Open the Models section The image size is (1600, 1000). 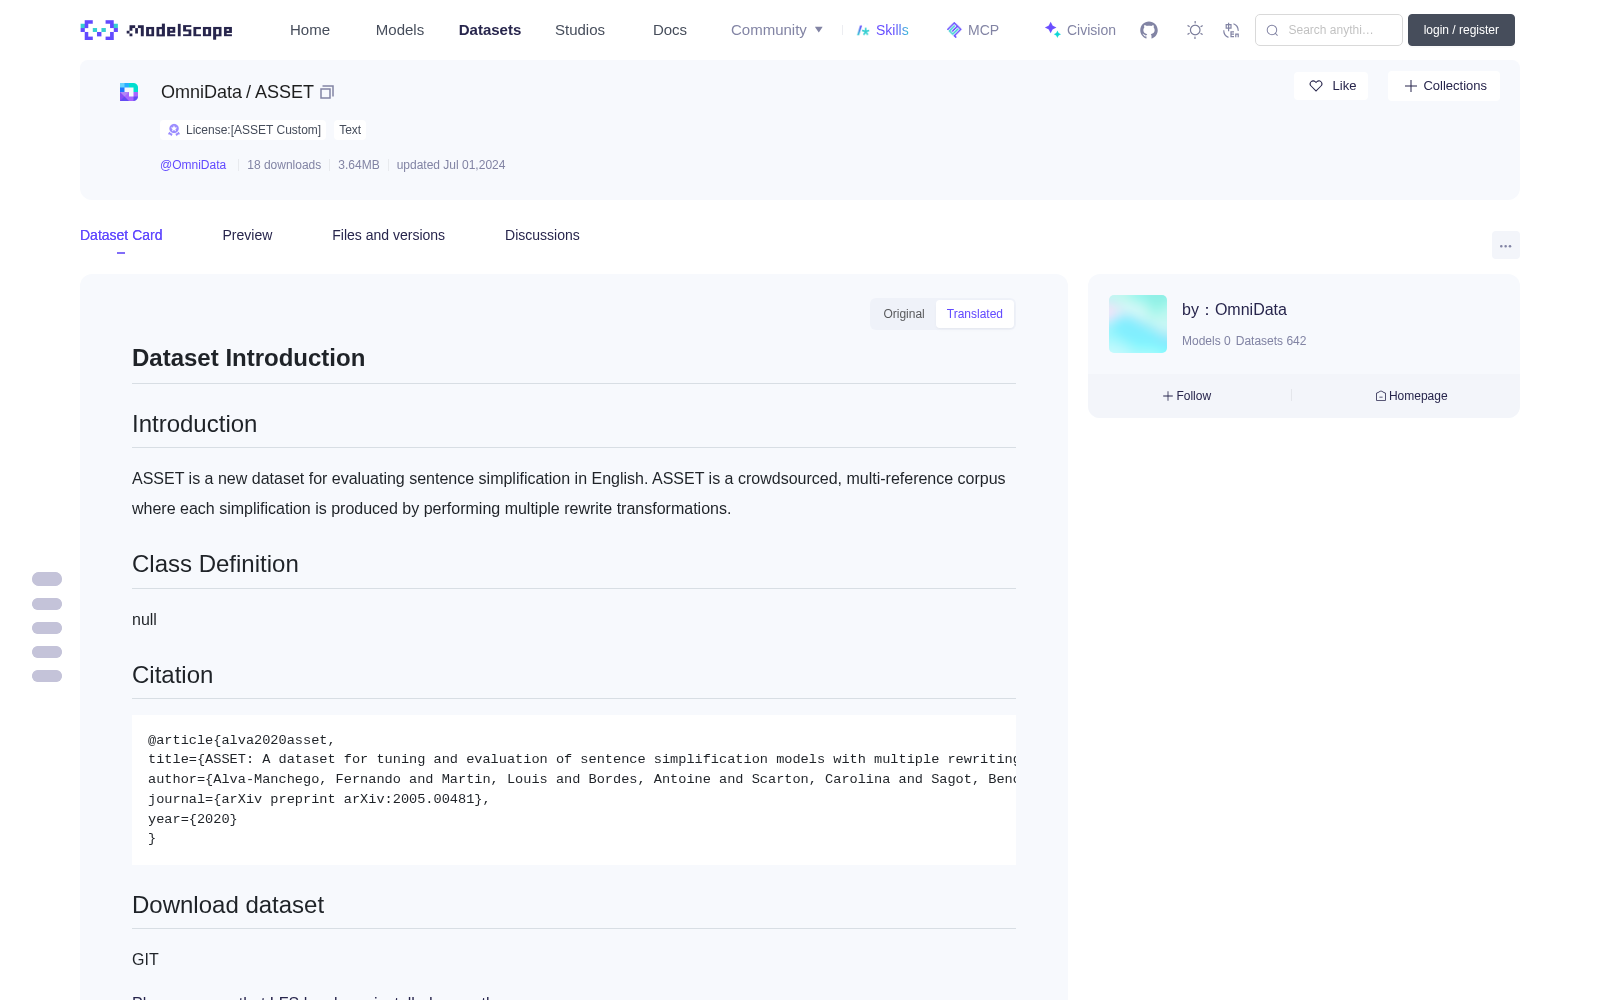(400, 30)
